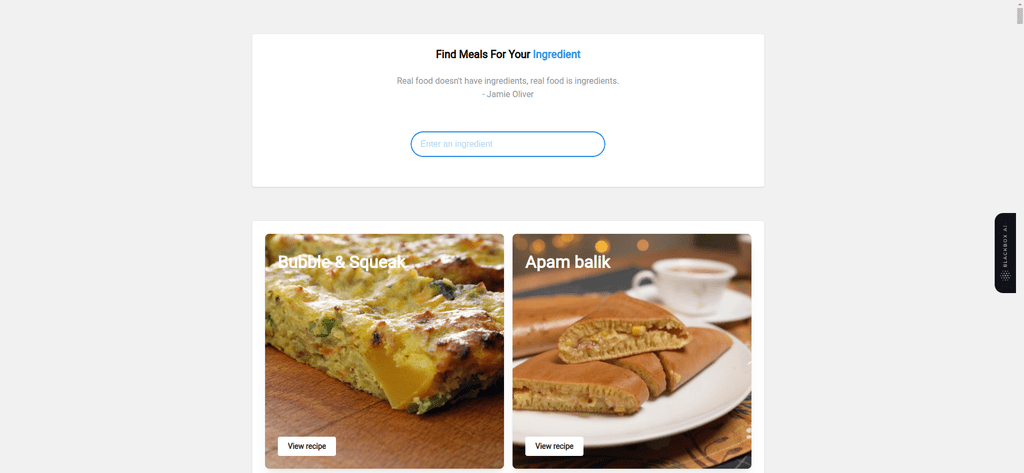Select the Bubble & Squeak food photo

pos(384,351)
